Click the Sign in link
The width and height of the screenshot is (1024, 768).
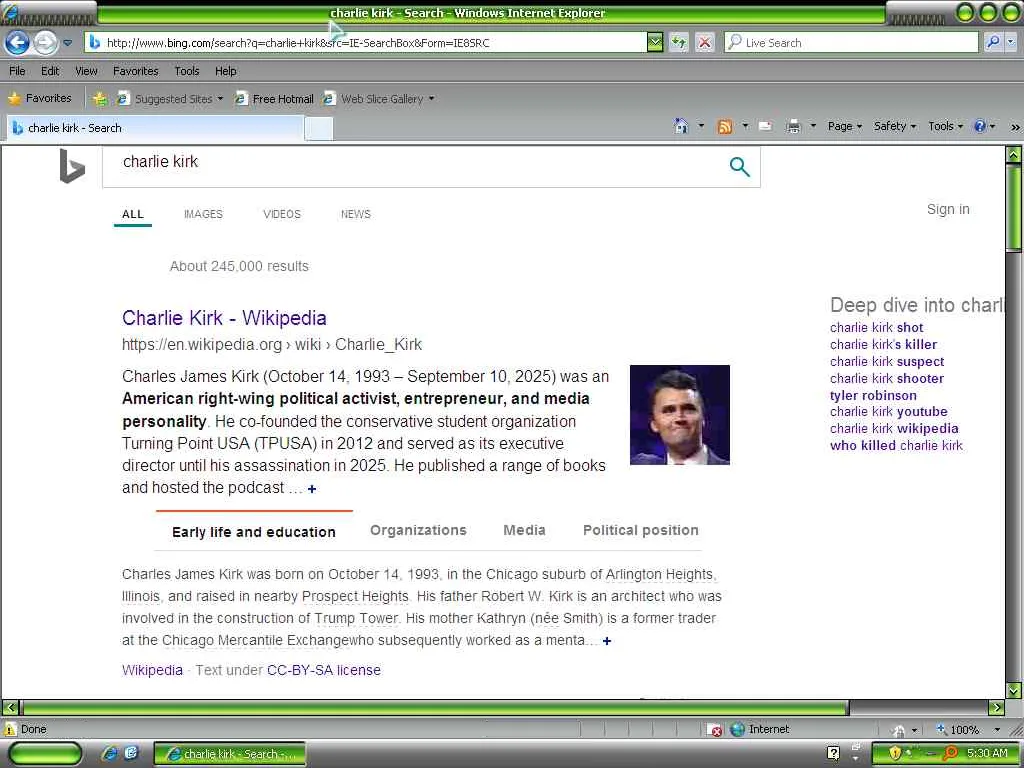pyautogui.click(x=948, y=209)
